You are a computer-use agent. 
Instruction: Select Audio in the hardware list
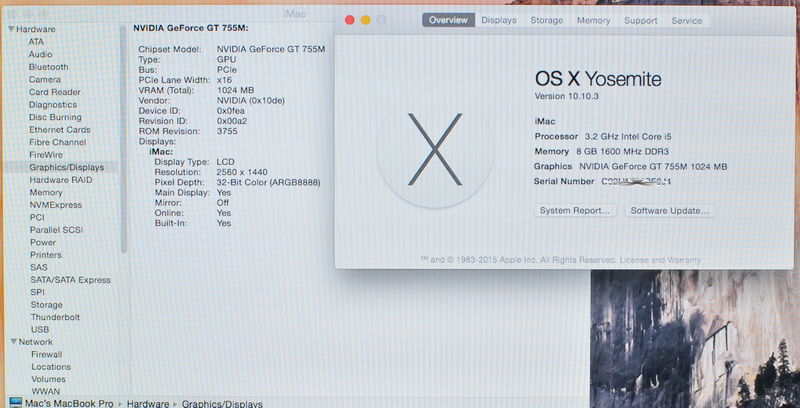tap(40, 54)
